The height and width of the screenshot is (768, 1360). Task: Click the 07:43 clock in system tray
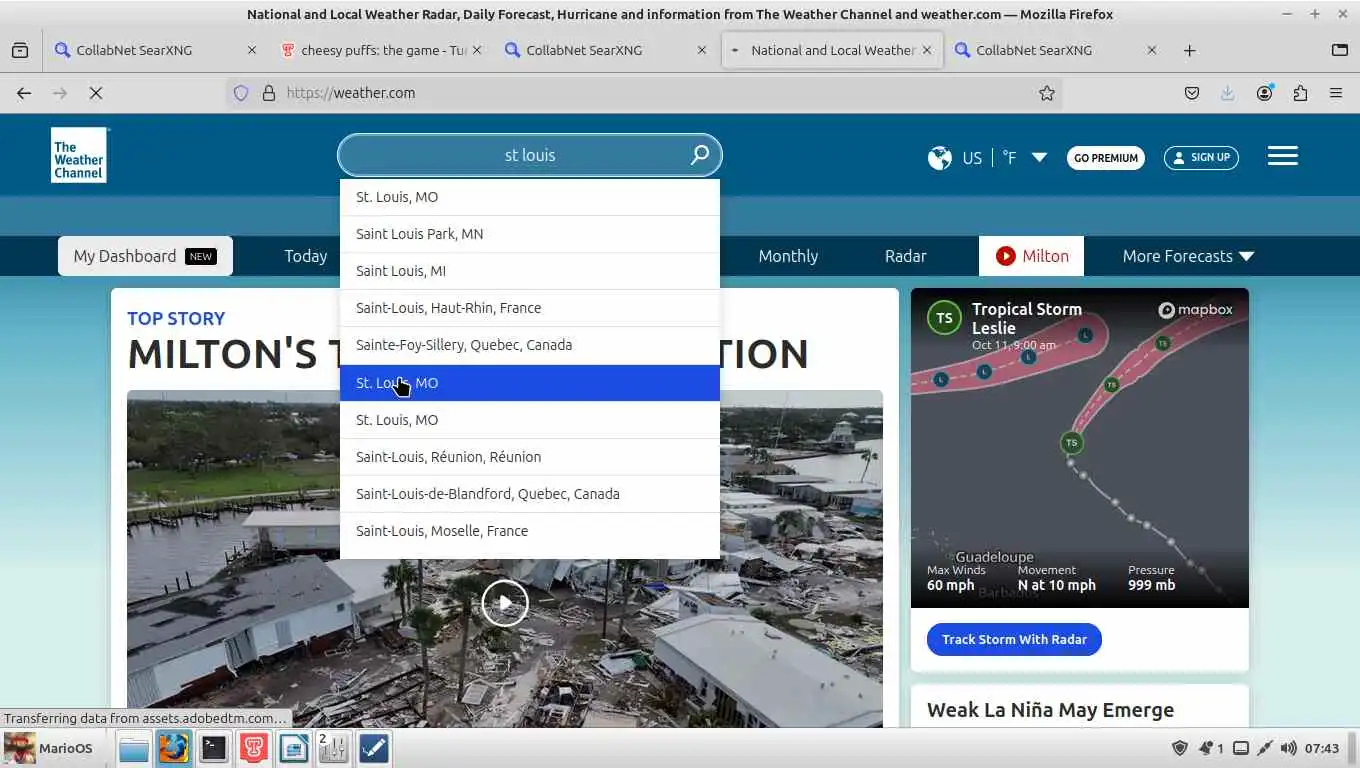click(x=1322, y=748)
